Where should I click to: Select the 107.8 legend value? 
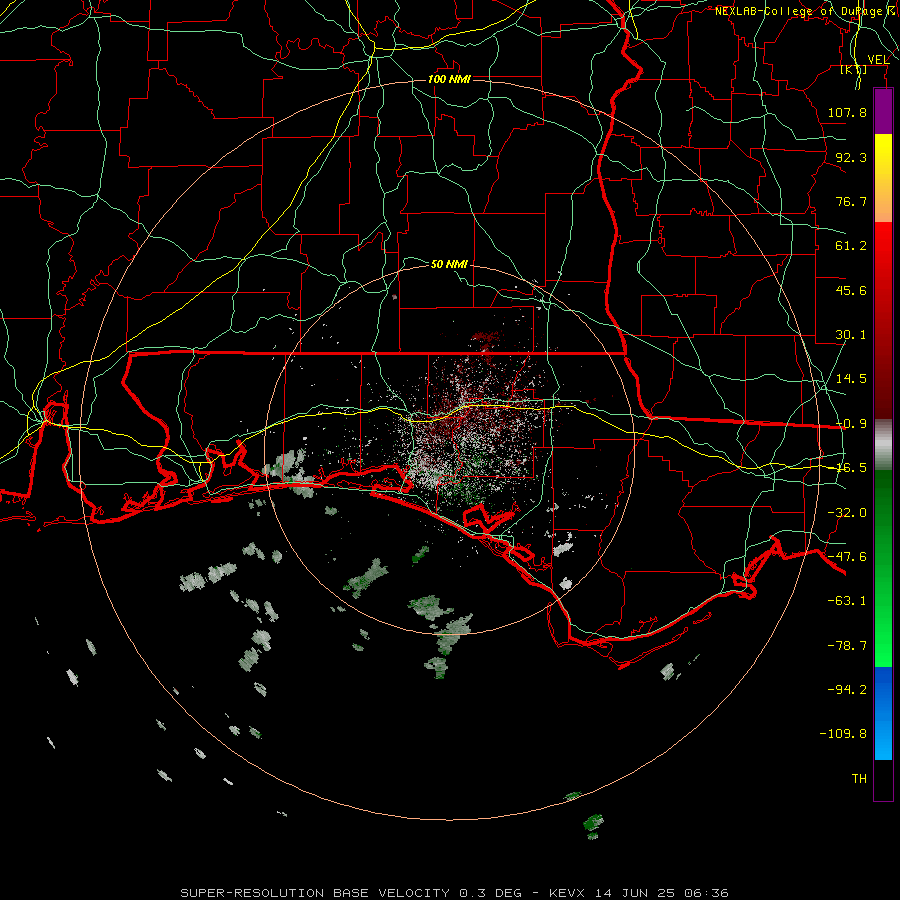[x=847, y=112]
